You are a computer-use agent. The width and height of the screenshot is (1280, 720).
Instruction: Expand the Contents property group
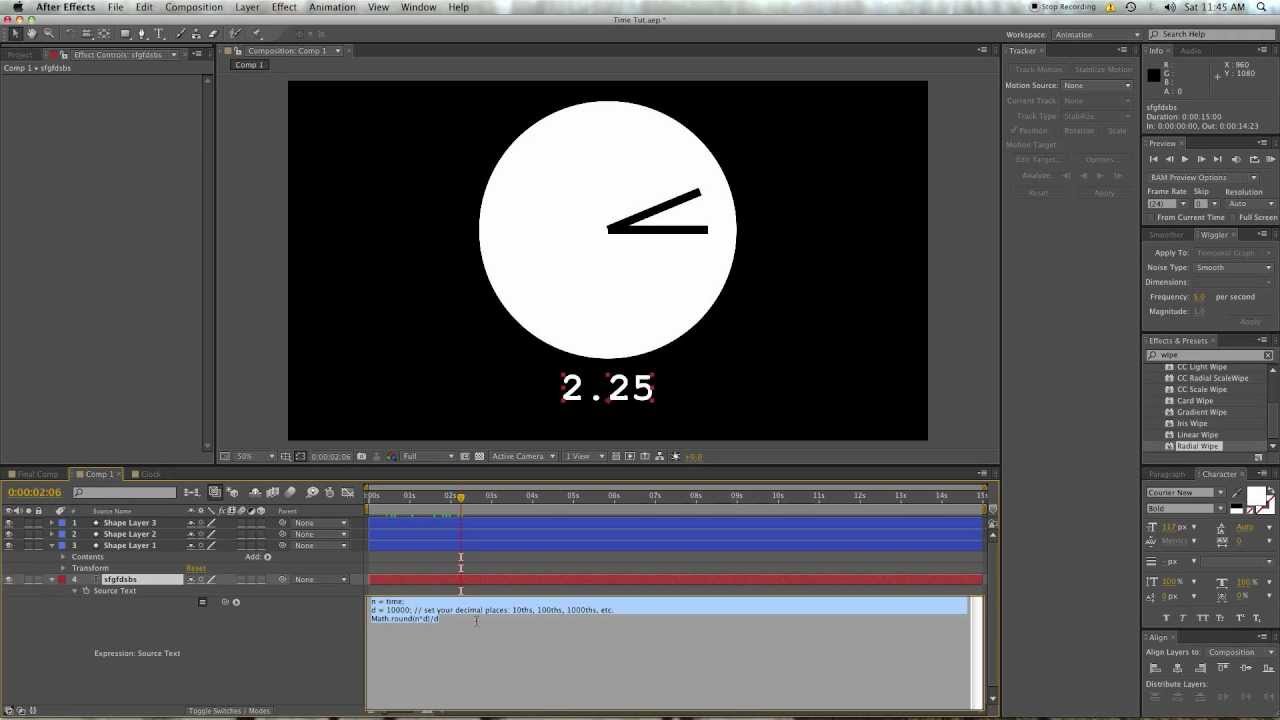[63, 557]
